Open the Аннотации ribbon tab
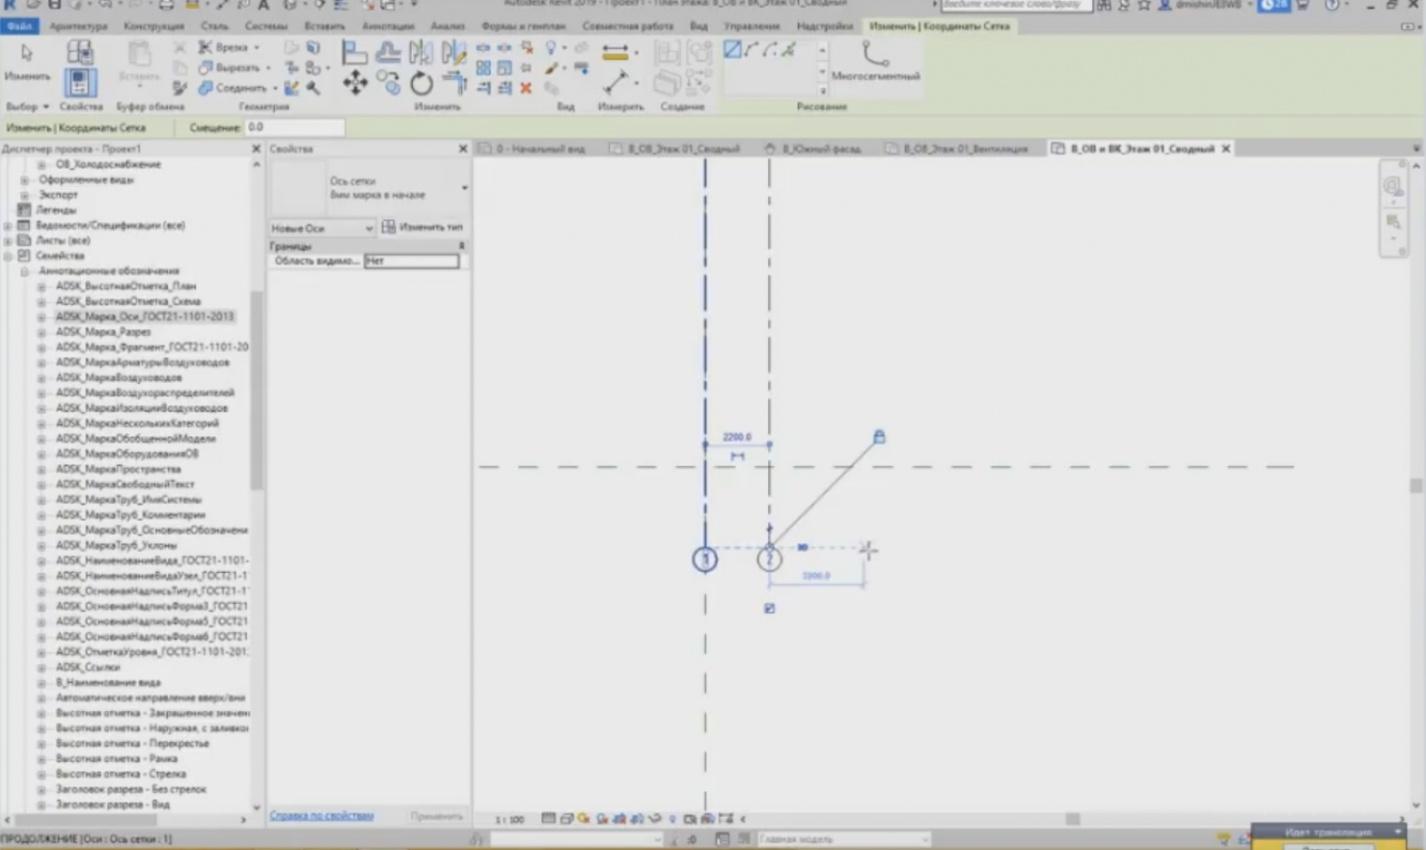The image size is (1426, 850). click(x=387, y=26)
